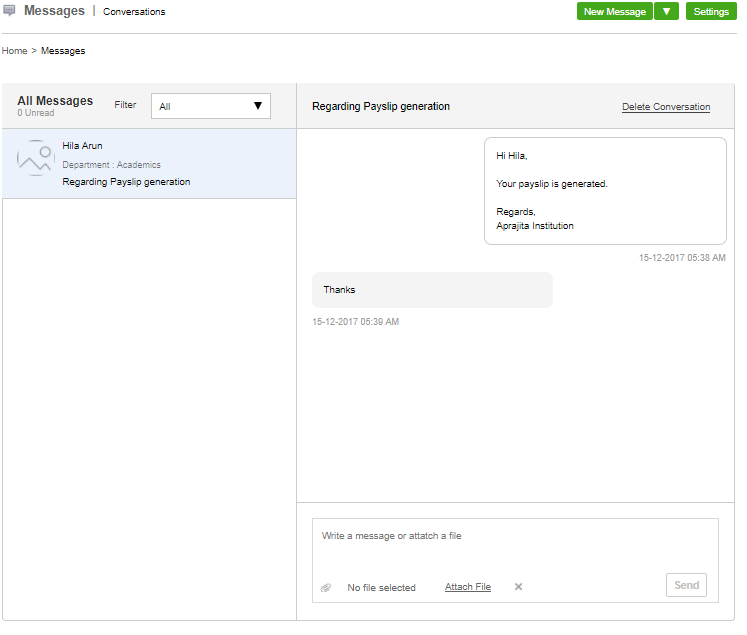Click the paperclip attachment icon
The image size is (747, 635).
click(x=326, y=588)
